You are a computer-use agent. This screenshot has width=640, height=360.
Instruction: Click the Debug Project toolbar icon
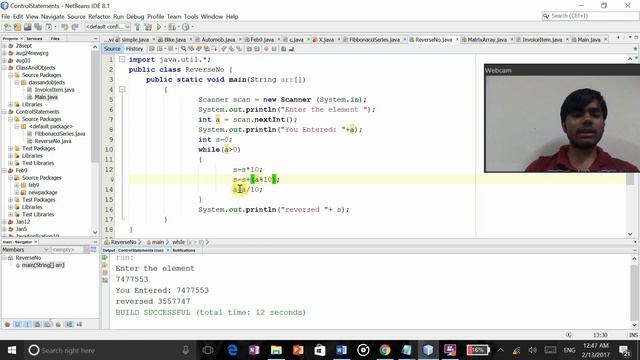[172, 27]
